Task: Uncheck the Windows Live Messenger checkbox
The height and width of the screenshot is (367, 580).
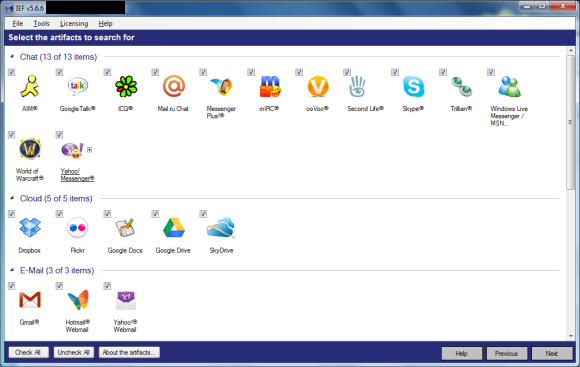Action: [x=491, y=72]
